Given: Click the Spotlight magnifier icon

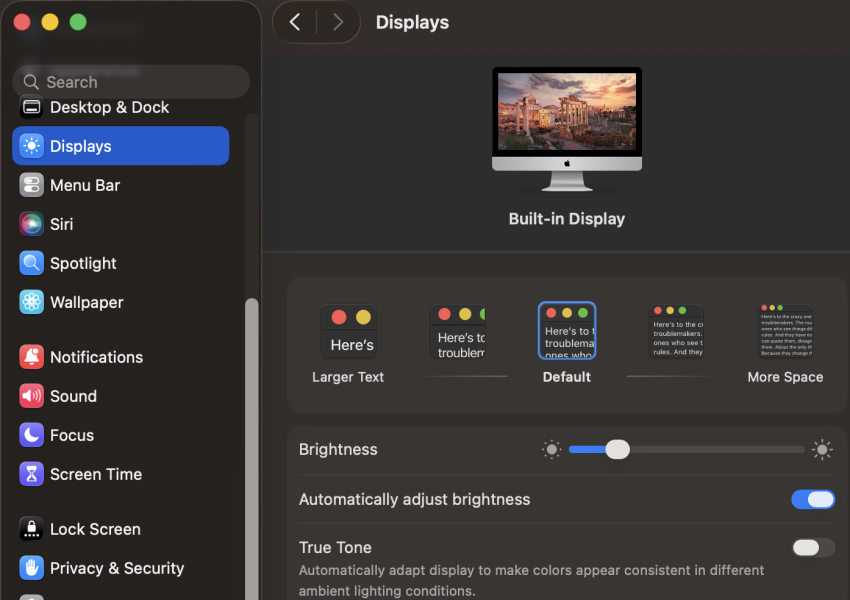Looking at the screenshot, I should point(32,263).
